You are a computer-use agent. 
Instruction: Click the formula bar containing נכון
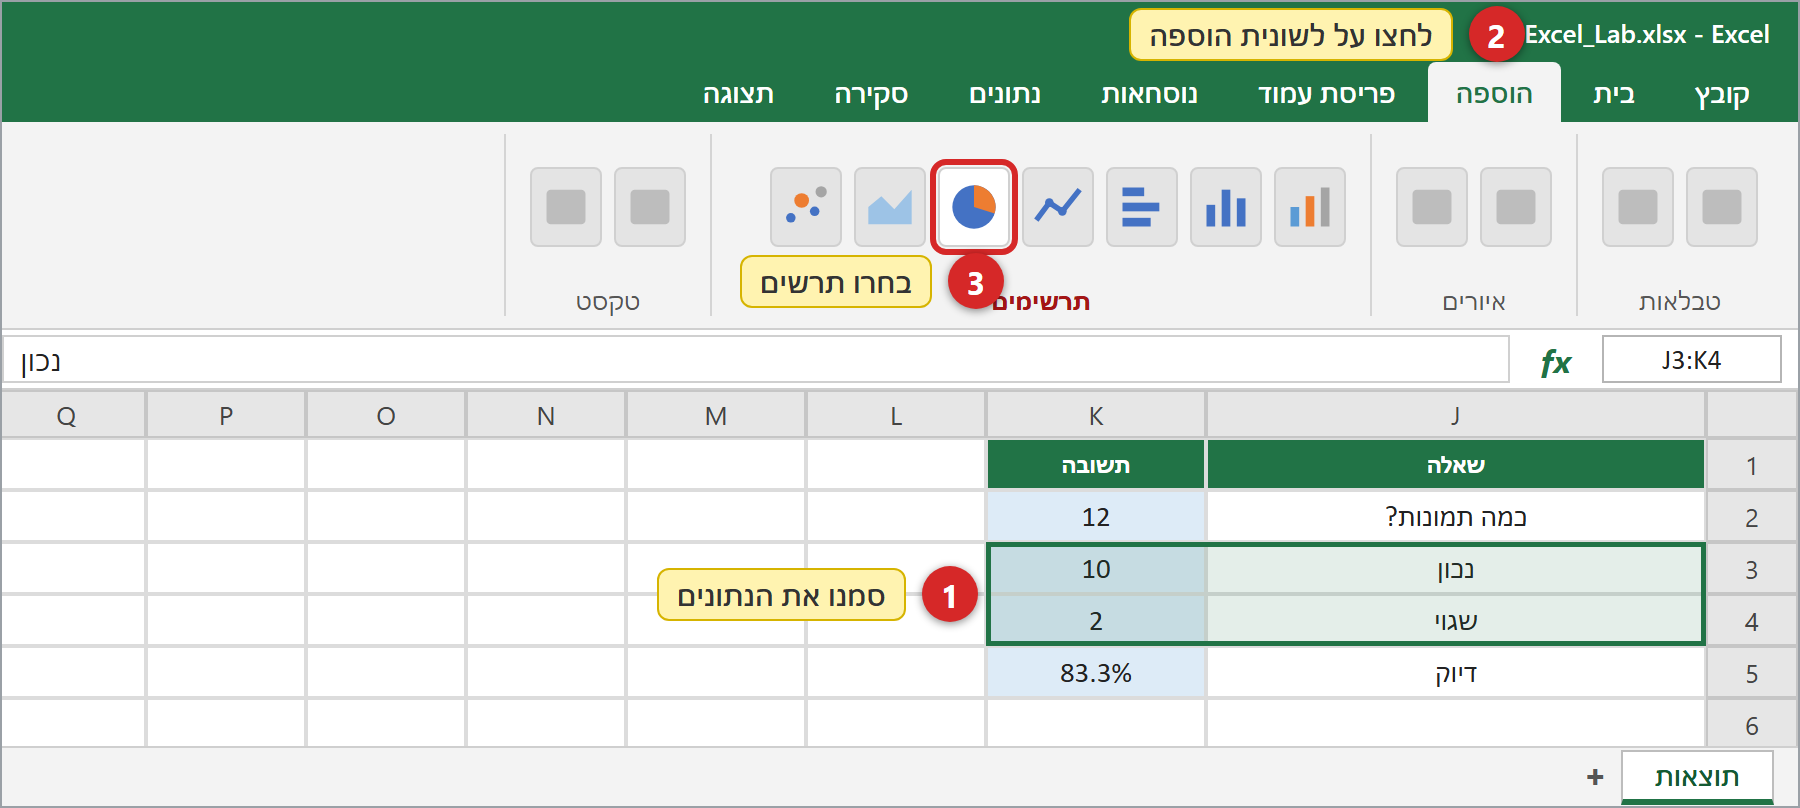point(755,360)
